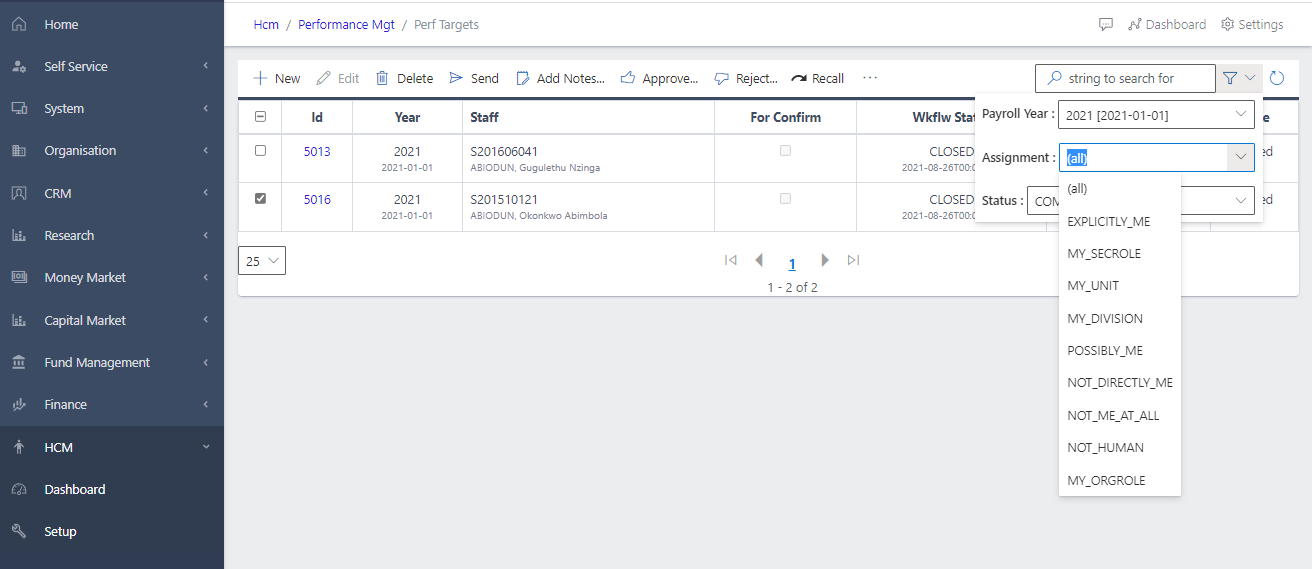The image size is (1312, 569).
Task: Go to previous page arrow
Action: 759,260
